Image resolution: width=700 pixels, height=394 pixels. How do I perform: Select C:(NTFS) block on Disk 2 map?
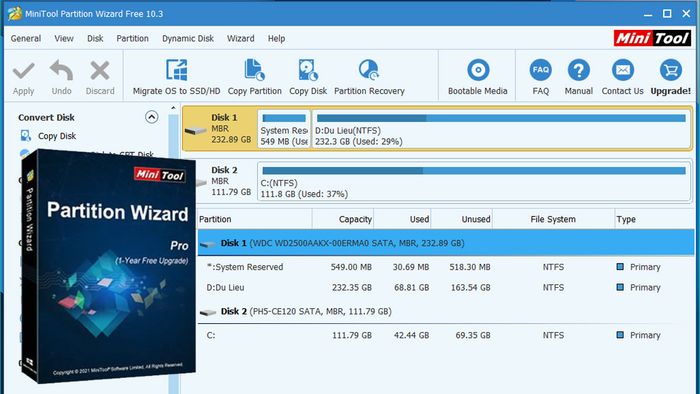(474, 182)
